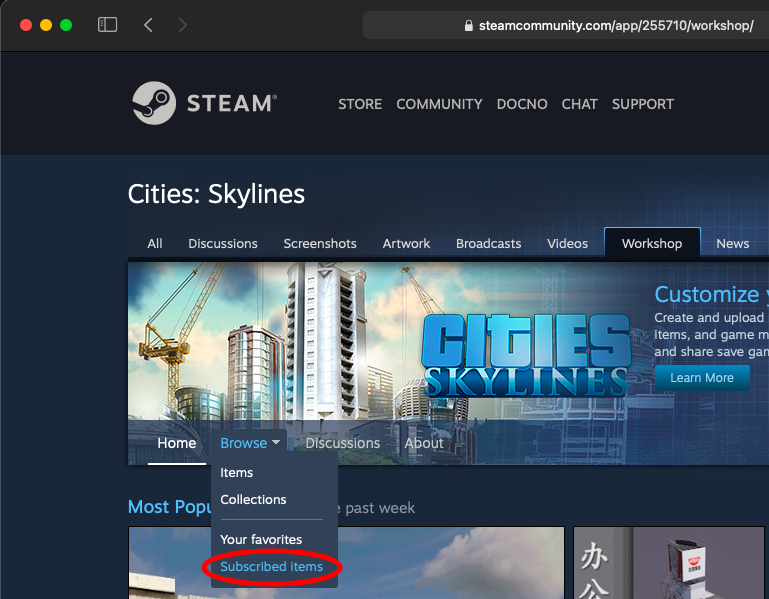Switch to the News tab
The image size is (769, 599).
733,243
